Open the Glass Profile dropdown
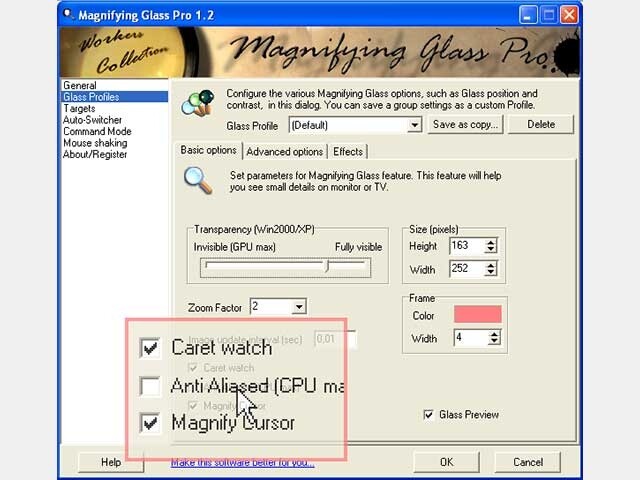 (415, 125)
